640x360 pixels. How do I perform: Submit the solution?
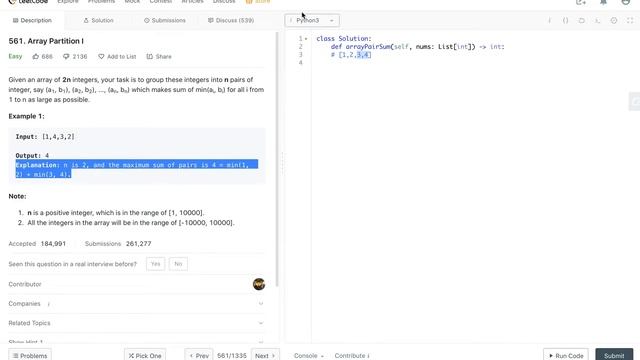pyautogui.click(x=614, y=355)
